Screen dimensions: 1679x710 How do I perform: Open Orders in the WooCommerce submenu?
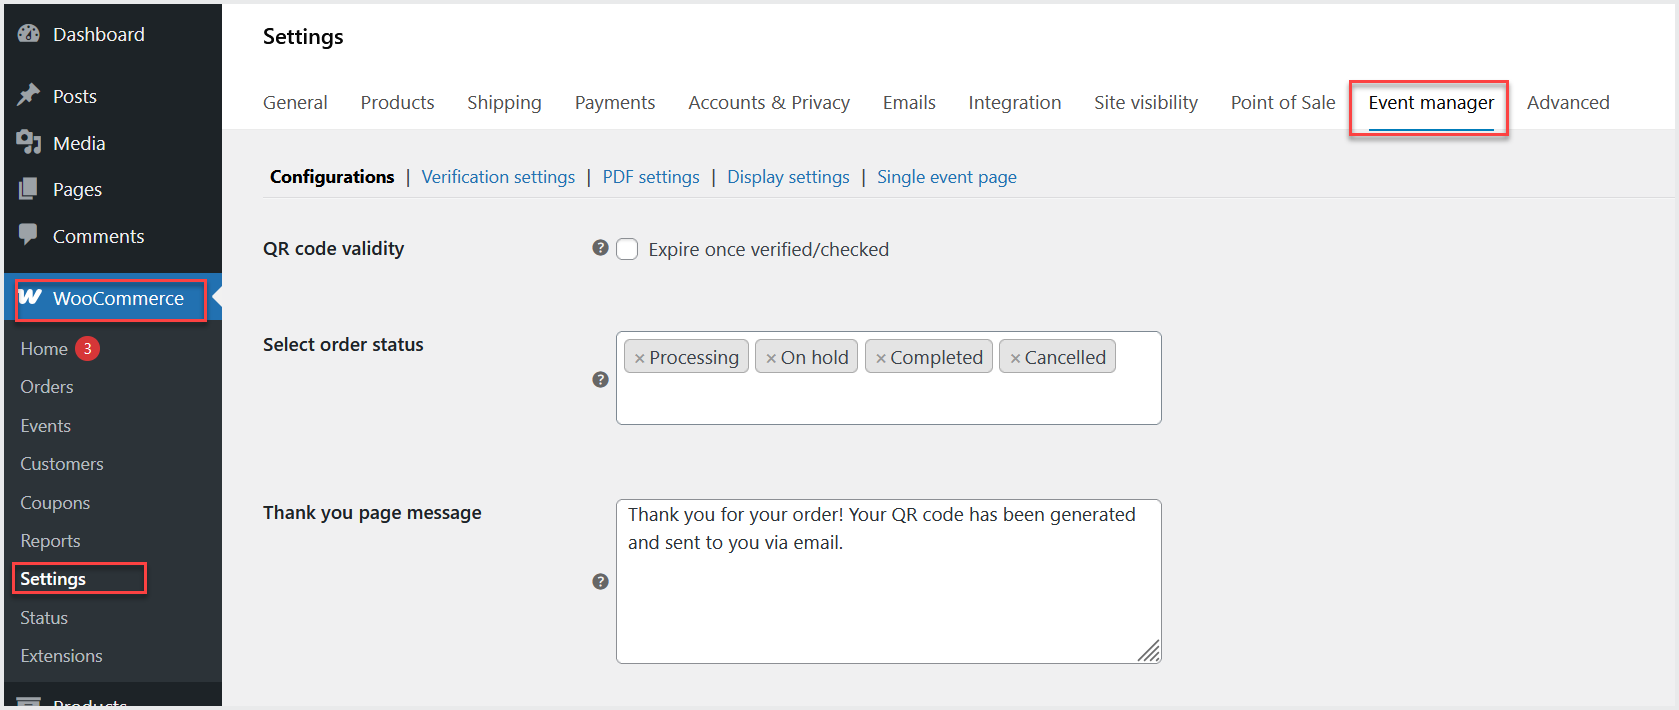pyautogui.click(x=47, y=387)
